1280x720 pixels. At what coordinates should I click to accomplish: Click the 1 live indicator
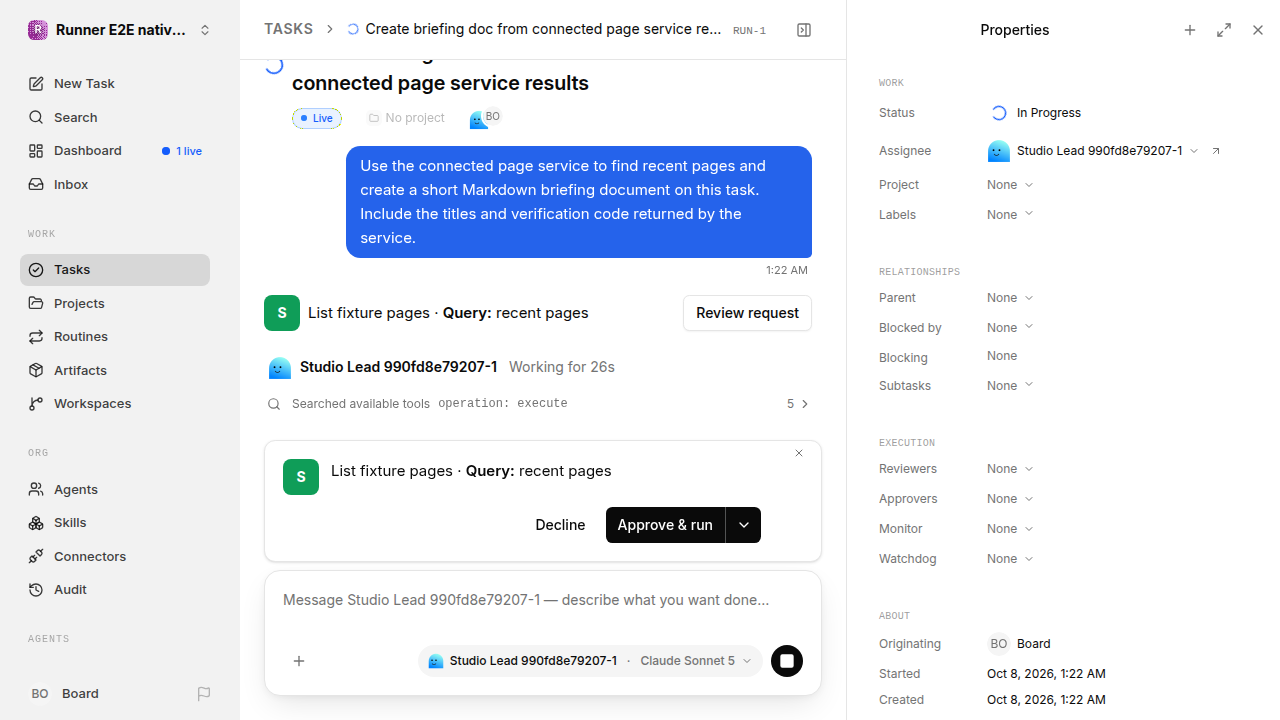tap(182, 151)
